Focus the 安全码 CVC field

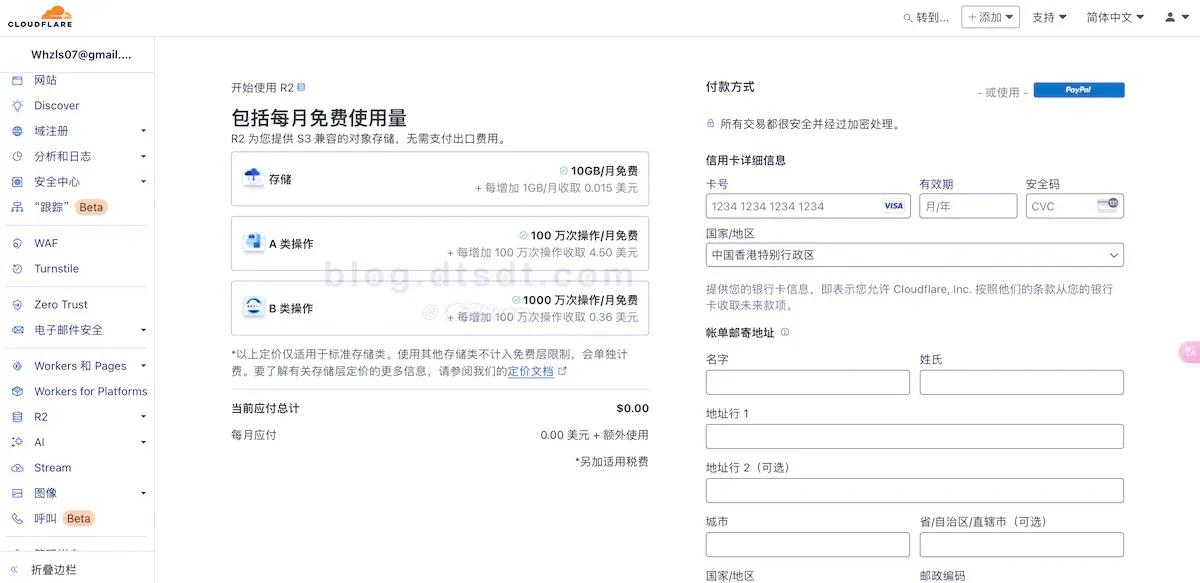pos(1075,206)
